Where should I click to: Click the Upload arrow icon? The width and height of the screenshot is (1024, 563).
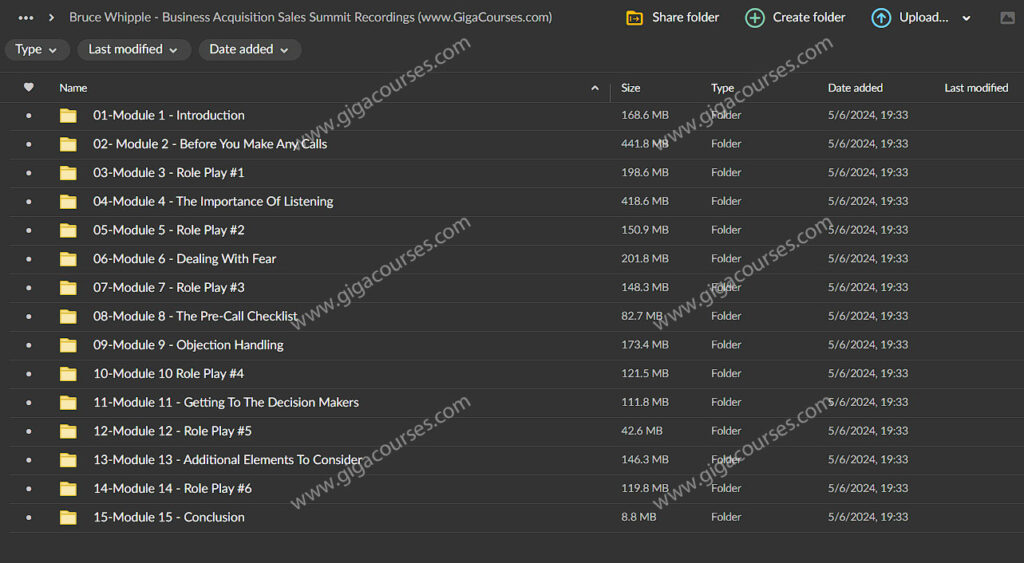pyautogui.click(x=881, y=18)
